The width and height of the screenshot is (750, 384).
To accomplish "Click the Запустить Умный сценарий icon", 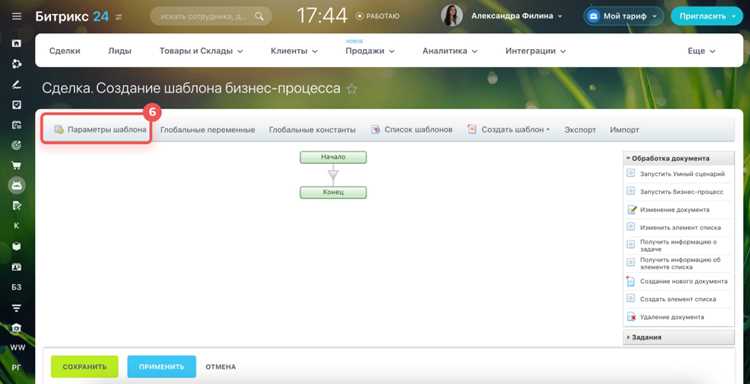I will pos(631,174).
